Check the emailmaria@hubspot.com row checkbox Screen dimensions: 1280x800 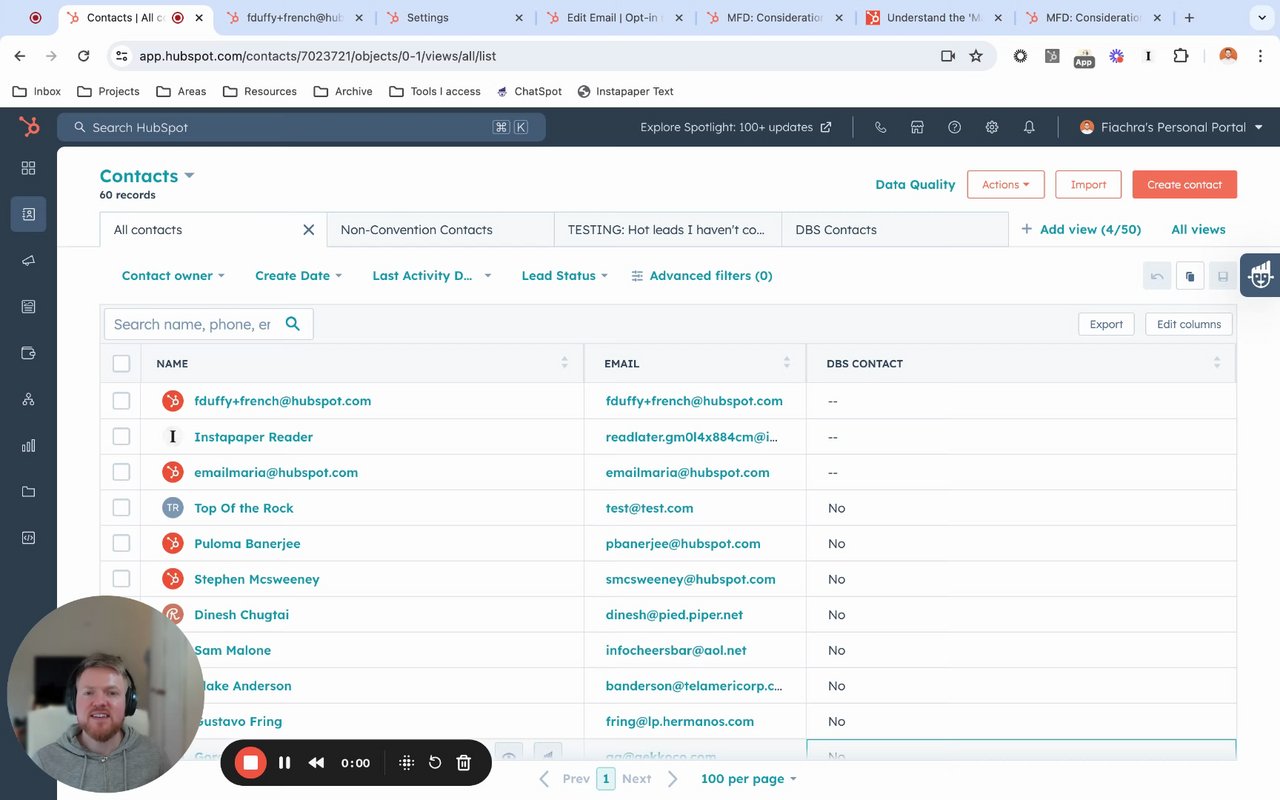tap(121, 472)
